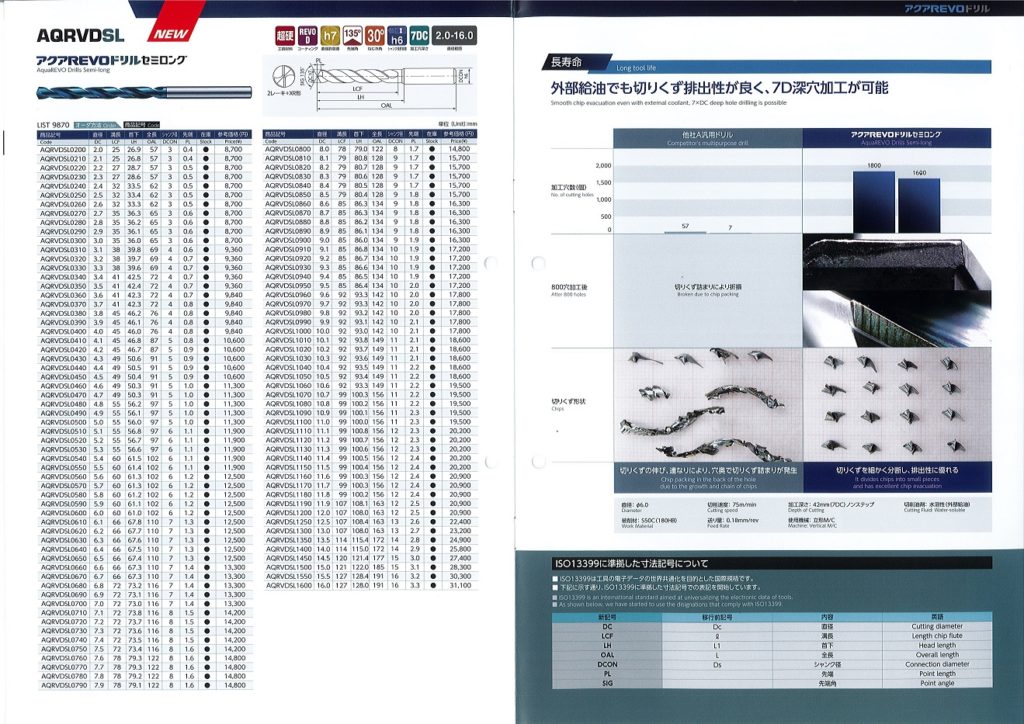This screenshot has width=1024, height=724.
Task: Click product code AQRVDSL0500
Action: 63,422
